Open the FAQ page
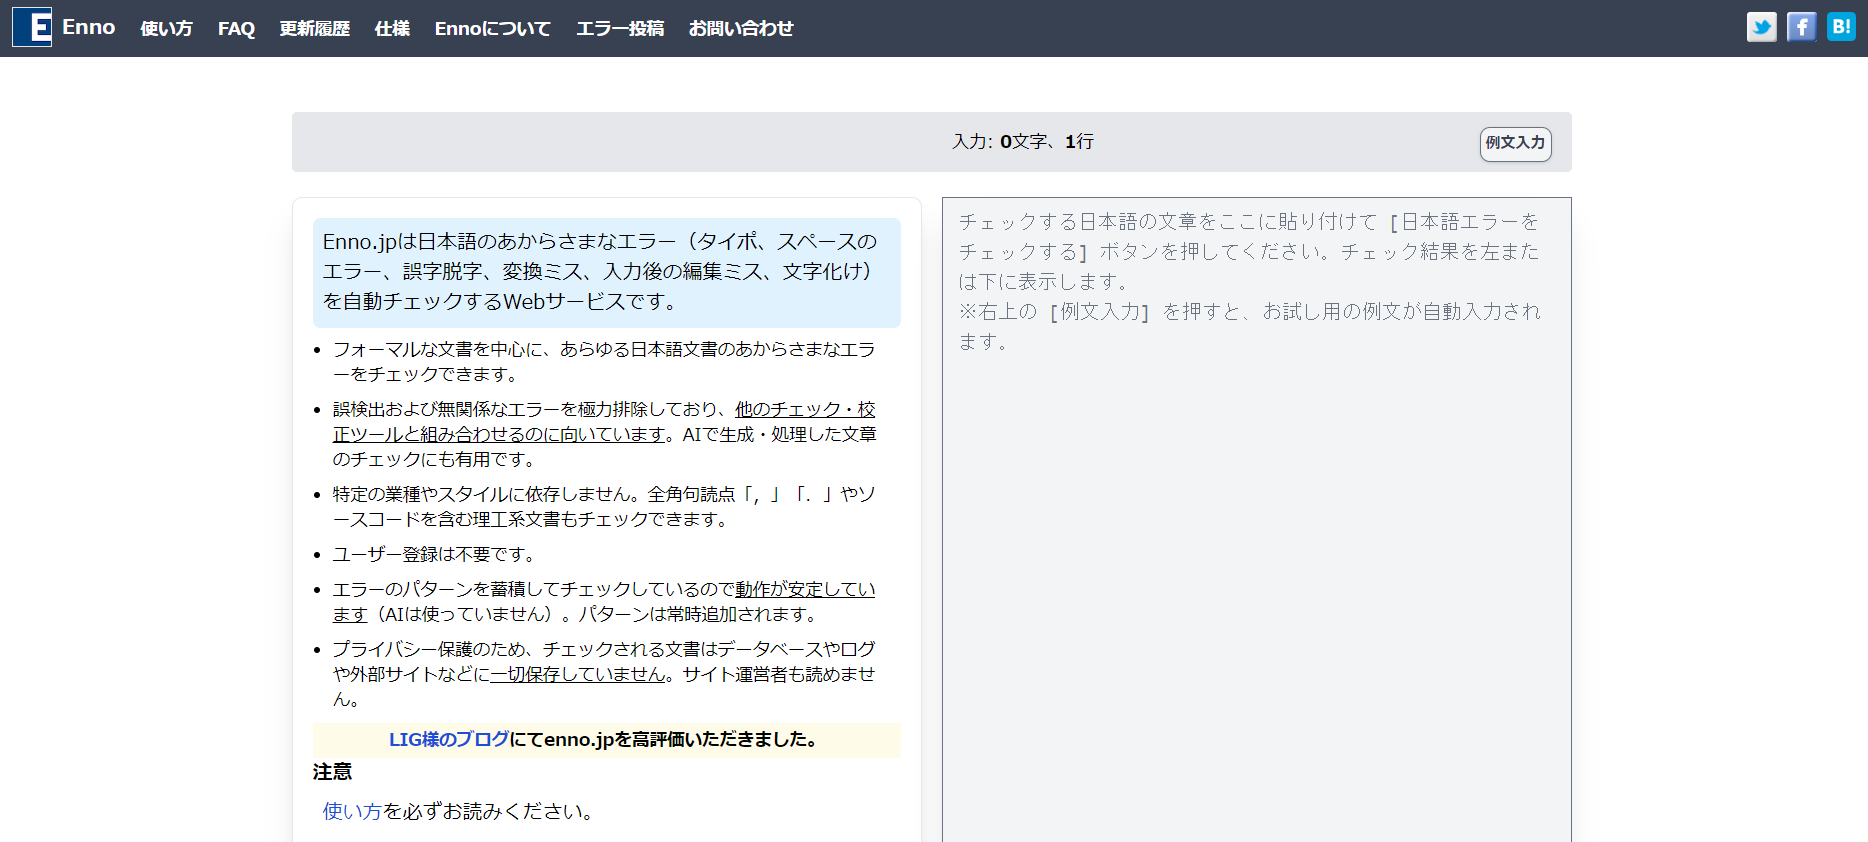Screen dimensions: 1868x842 point(236,28)
